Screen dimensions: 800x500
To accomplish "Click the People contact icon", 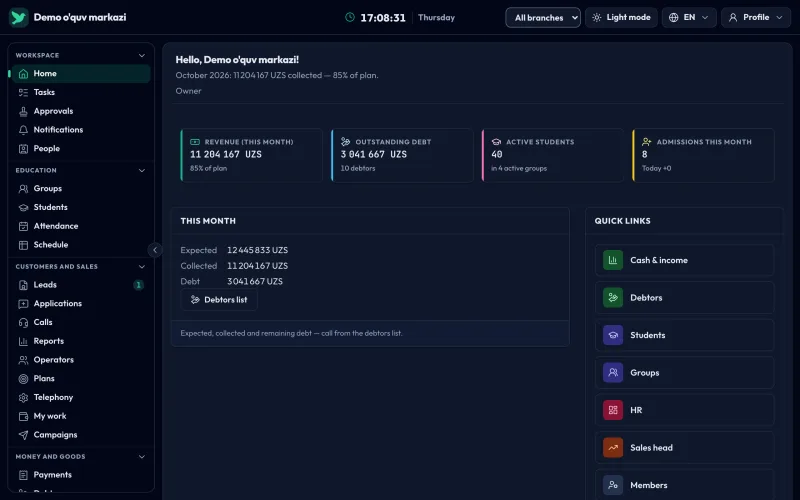I will pyautogui.click(x=23, y=149).
